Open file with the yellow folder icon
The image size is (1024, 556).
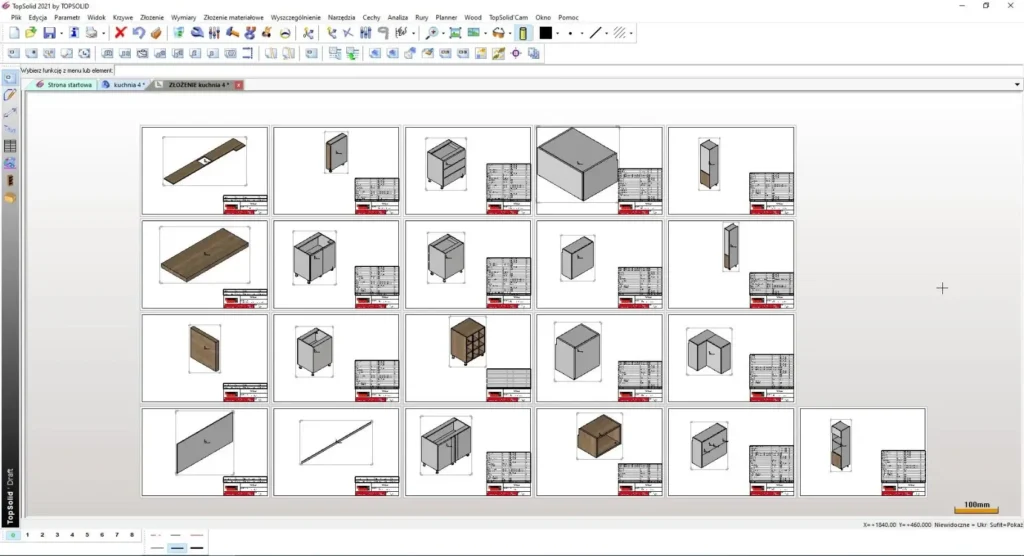pyautogui.click(x=31, y=33)
